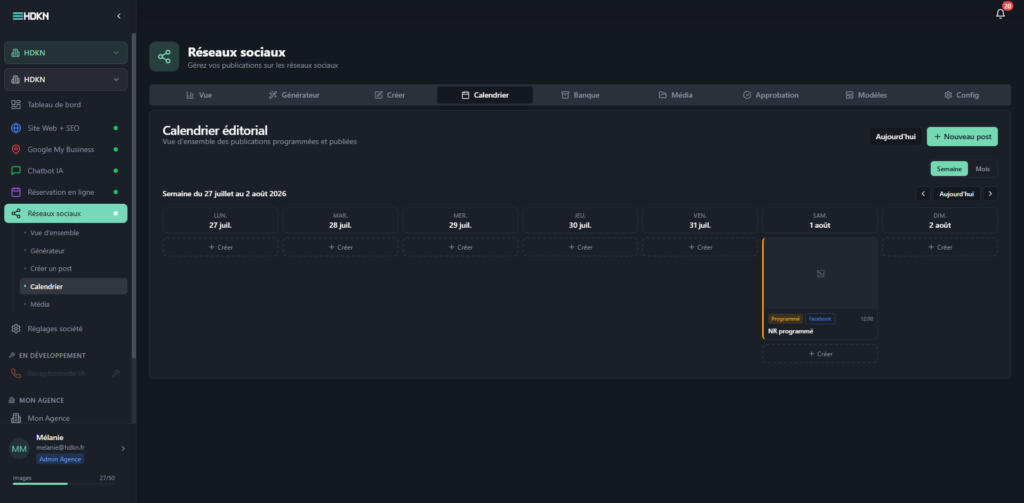This screenshot has width=1024, height=503.
Task: Open the Générateur tab
Action: tap(295, 95)
